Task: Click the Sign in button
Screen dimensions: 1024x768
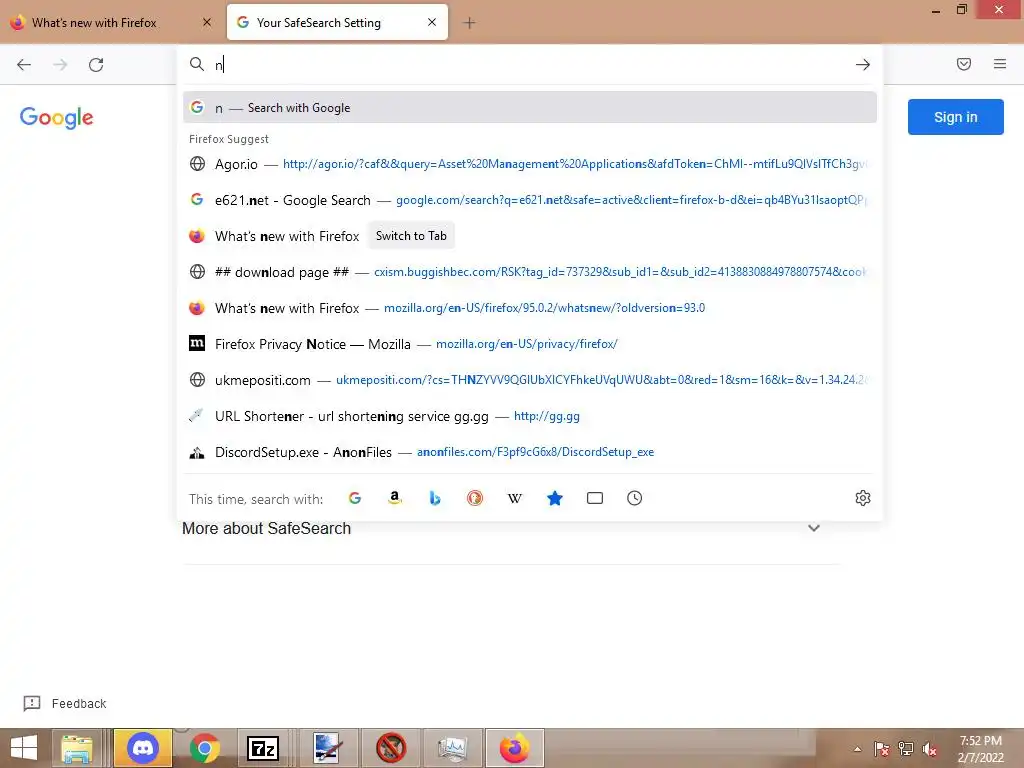Action: click(955, 117)
